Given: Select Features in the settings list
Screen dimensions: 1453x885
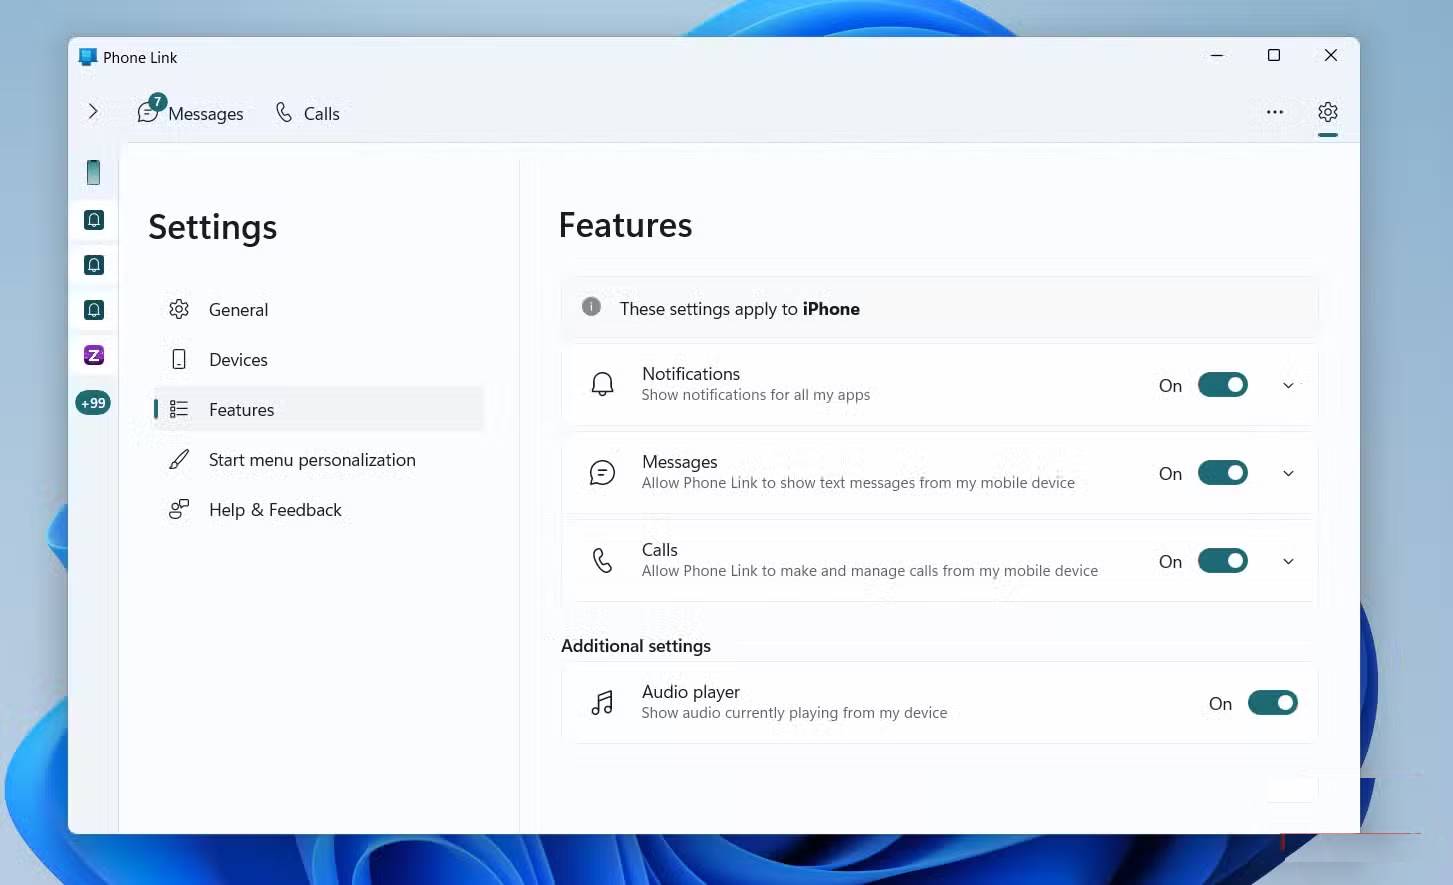Looking at the screenshot, I should (x=319, y=410).
